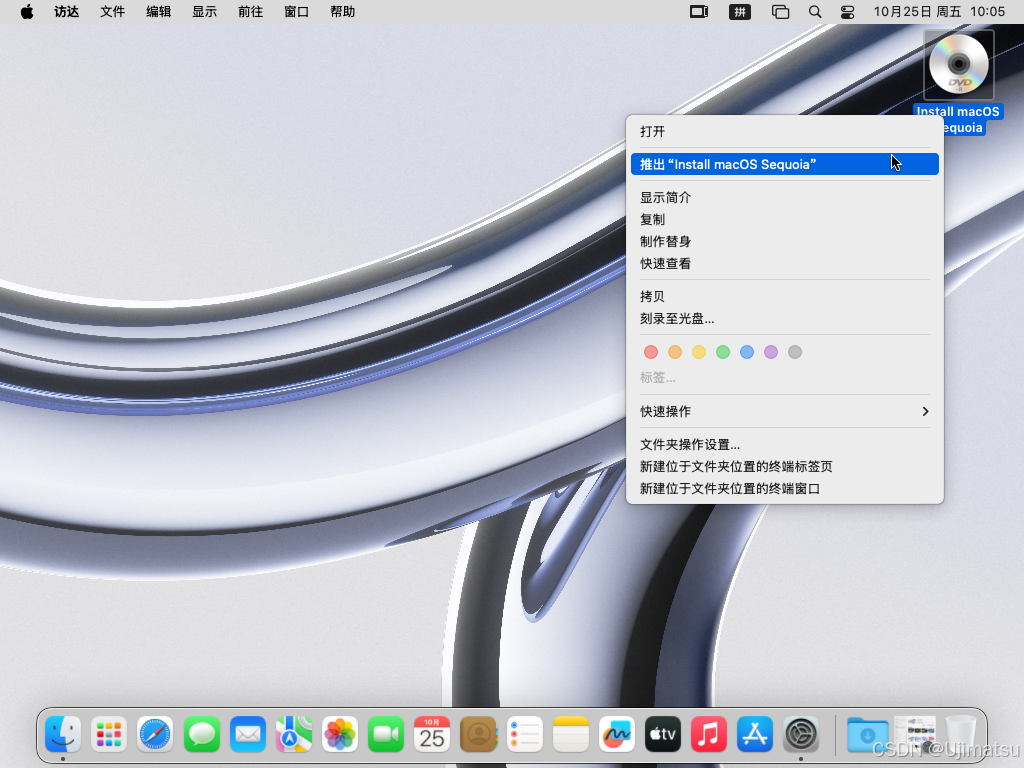
Task: Choose 复制 in the context menu
Action: [x=784, y=219]
